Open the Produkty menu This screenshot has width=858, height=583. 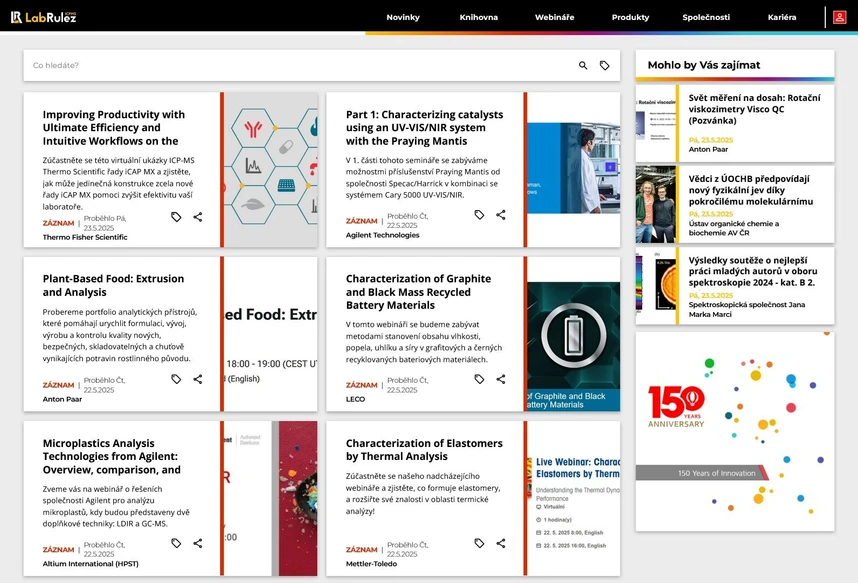tap(630, 17)
